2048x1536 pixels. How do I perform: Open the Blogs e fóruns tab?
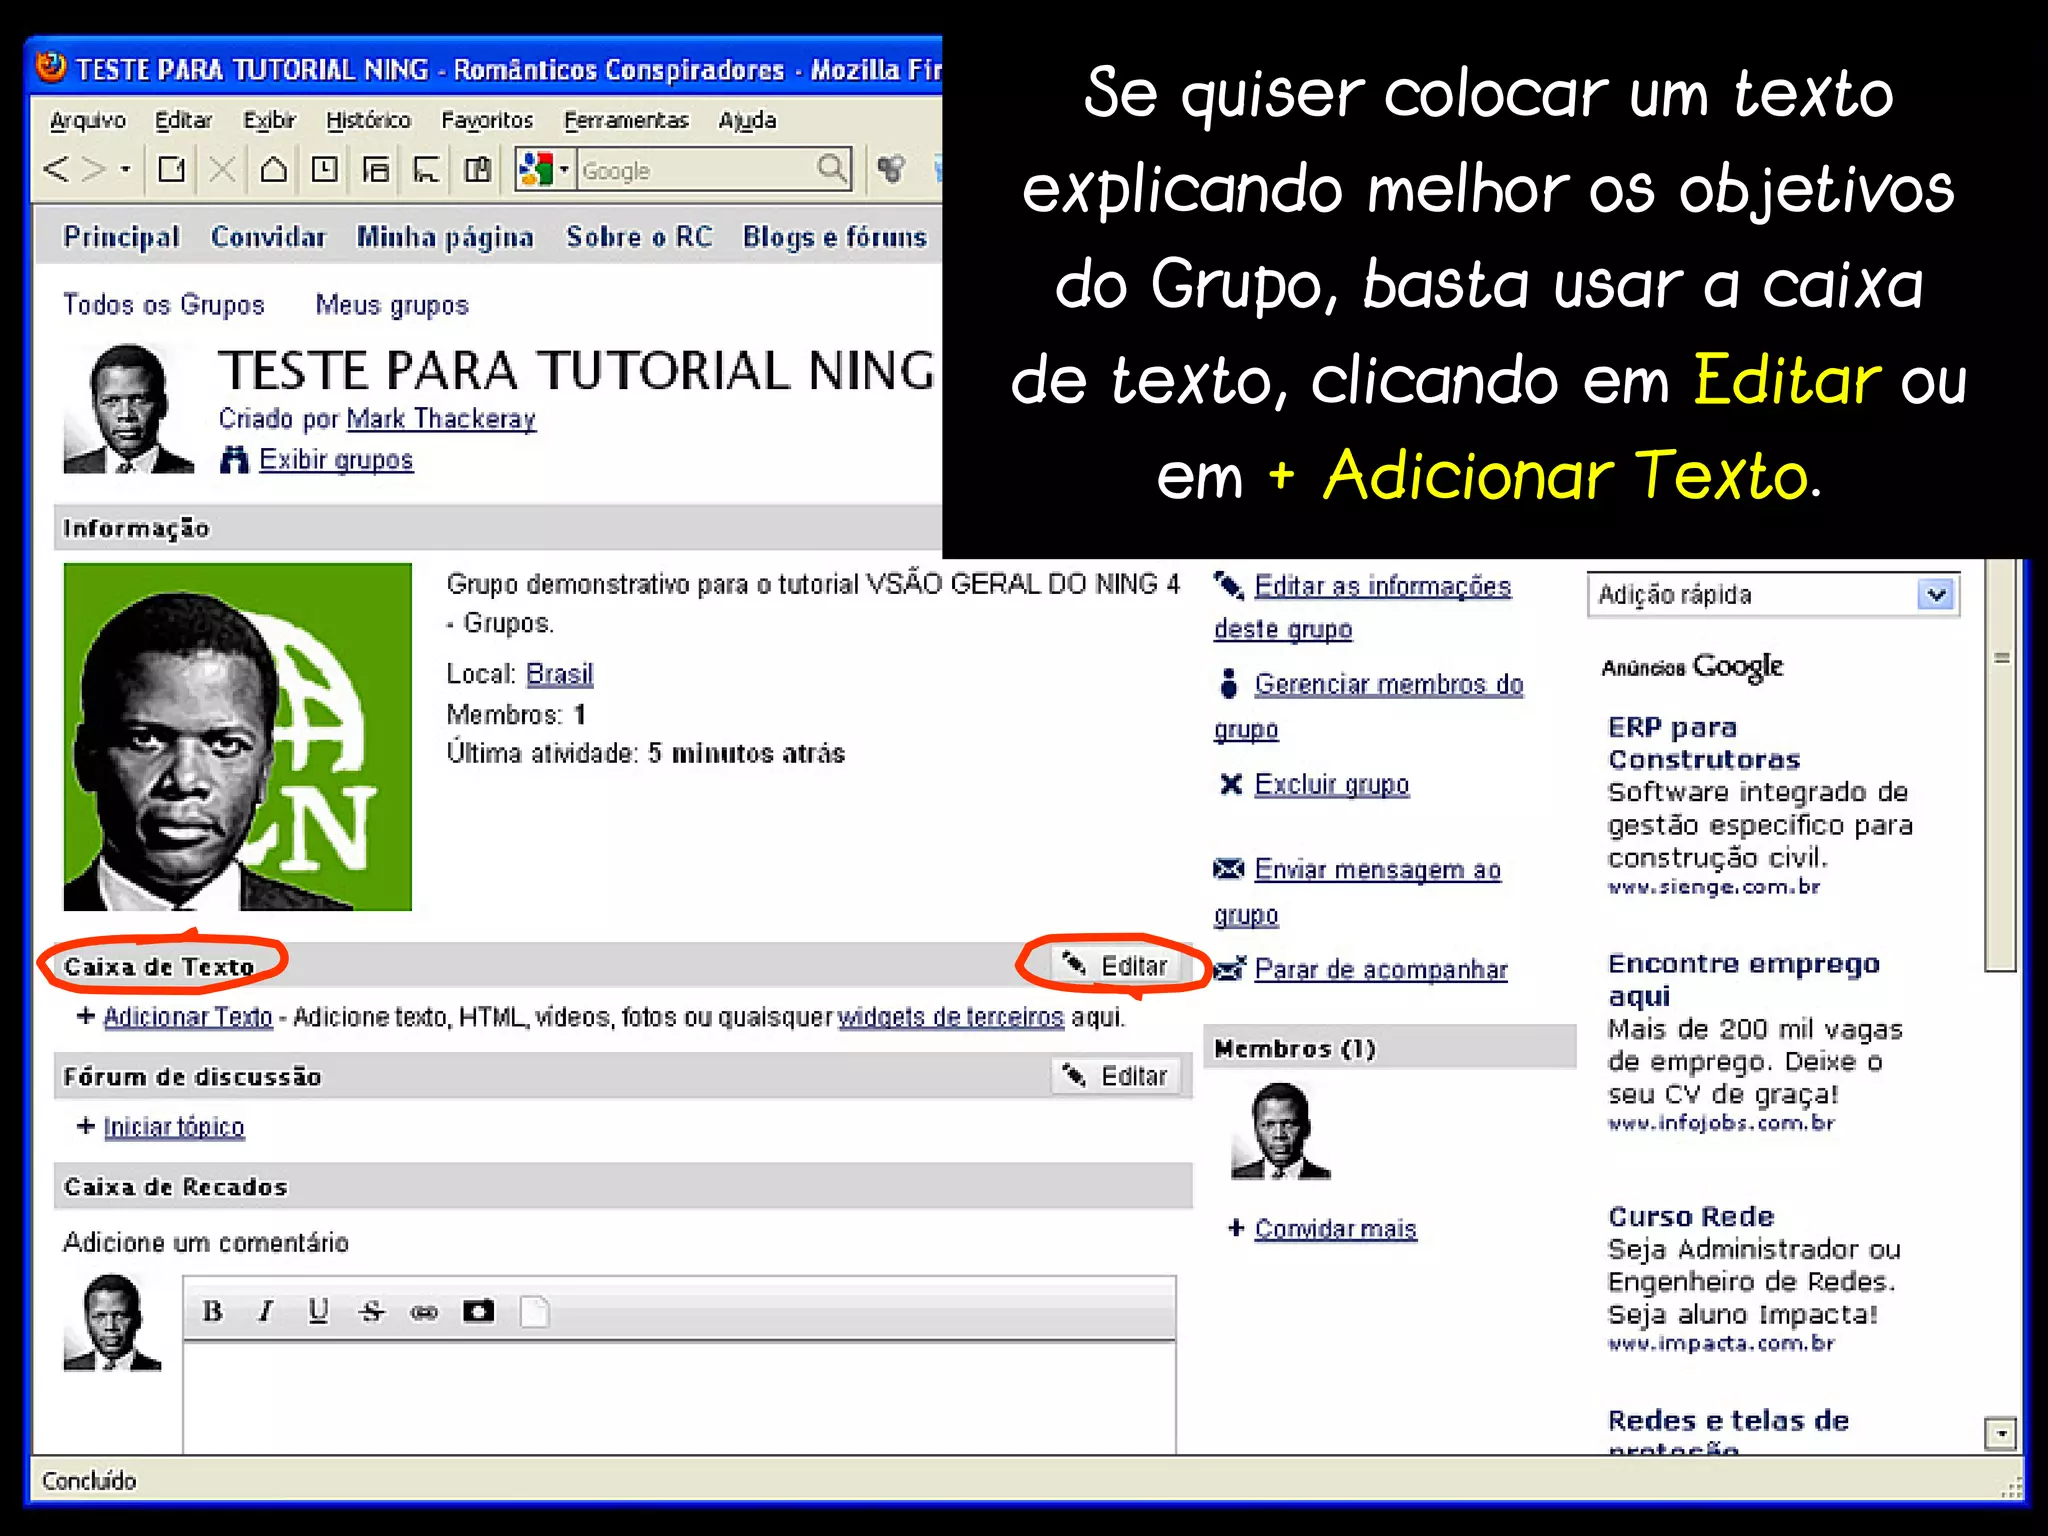pyautogui.click(x=835, y=237)
